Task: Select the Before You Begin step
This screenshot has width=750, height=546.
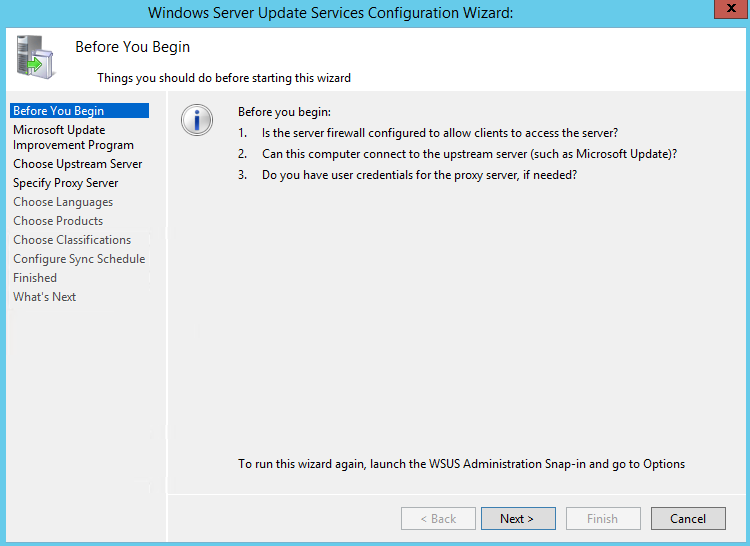Action: [x=59, y=111]
